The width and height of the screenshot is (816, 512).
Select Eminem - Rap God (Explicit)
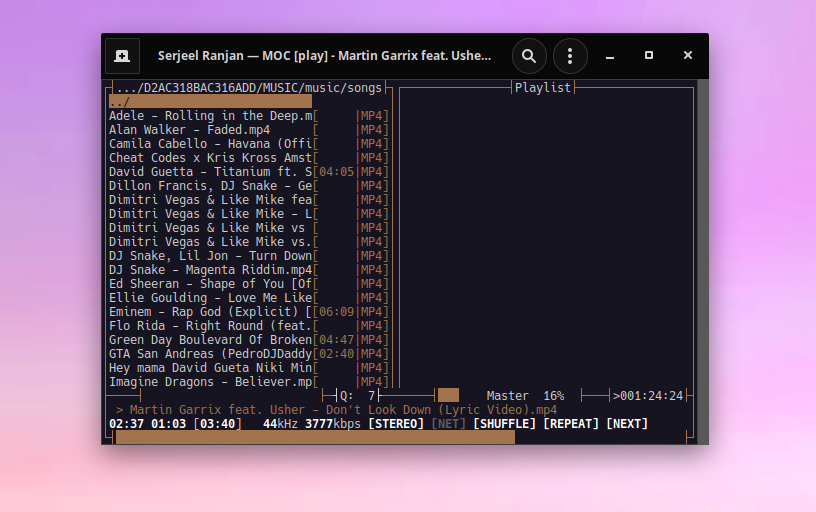pos(210,312)
